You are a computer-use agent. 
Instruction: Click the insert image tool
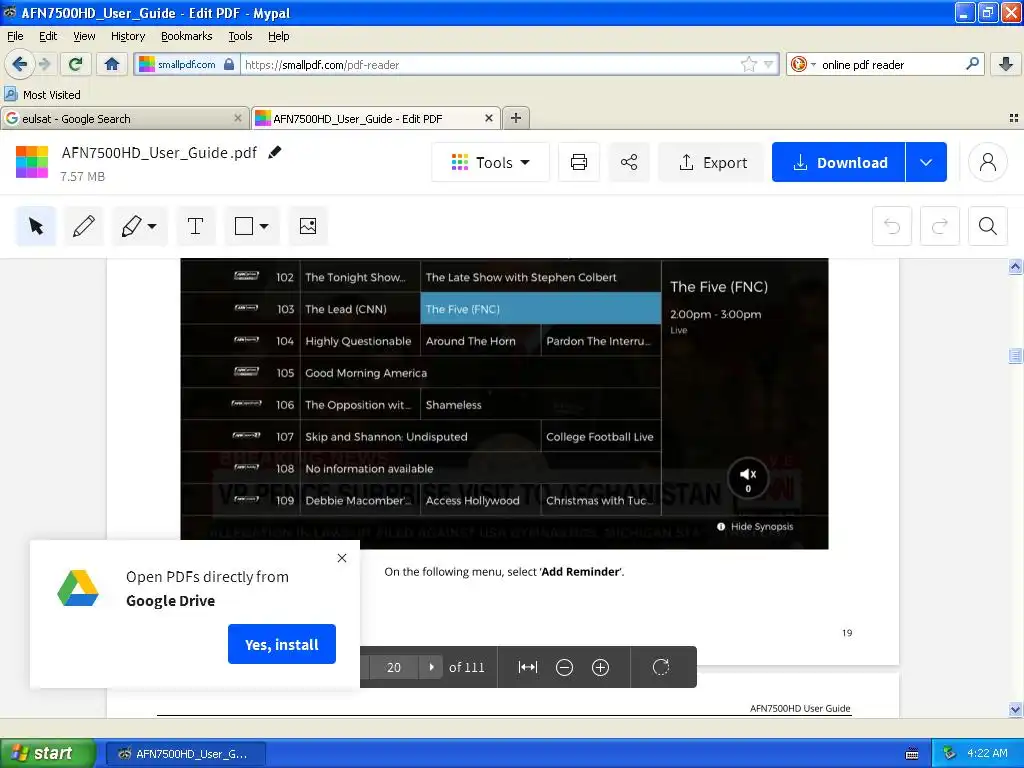pyautogui.click(x=308, y=227)
